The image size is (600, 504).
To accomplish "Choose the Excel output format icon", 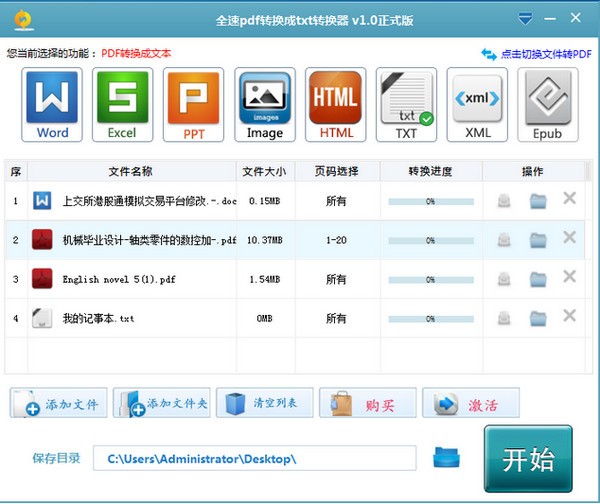I will pyautogui.click(x=123, y=105).
